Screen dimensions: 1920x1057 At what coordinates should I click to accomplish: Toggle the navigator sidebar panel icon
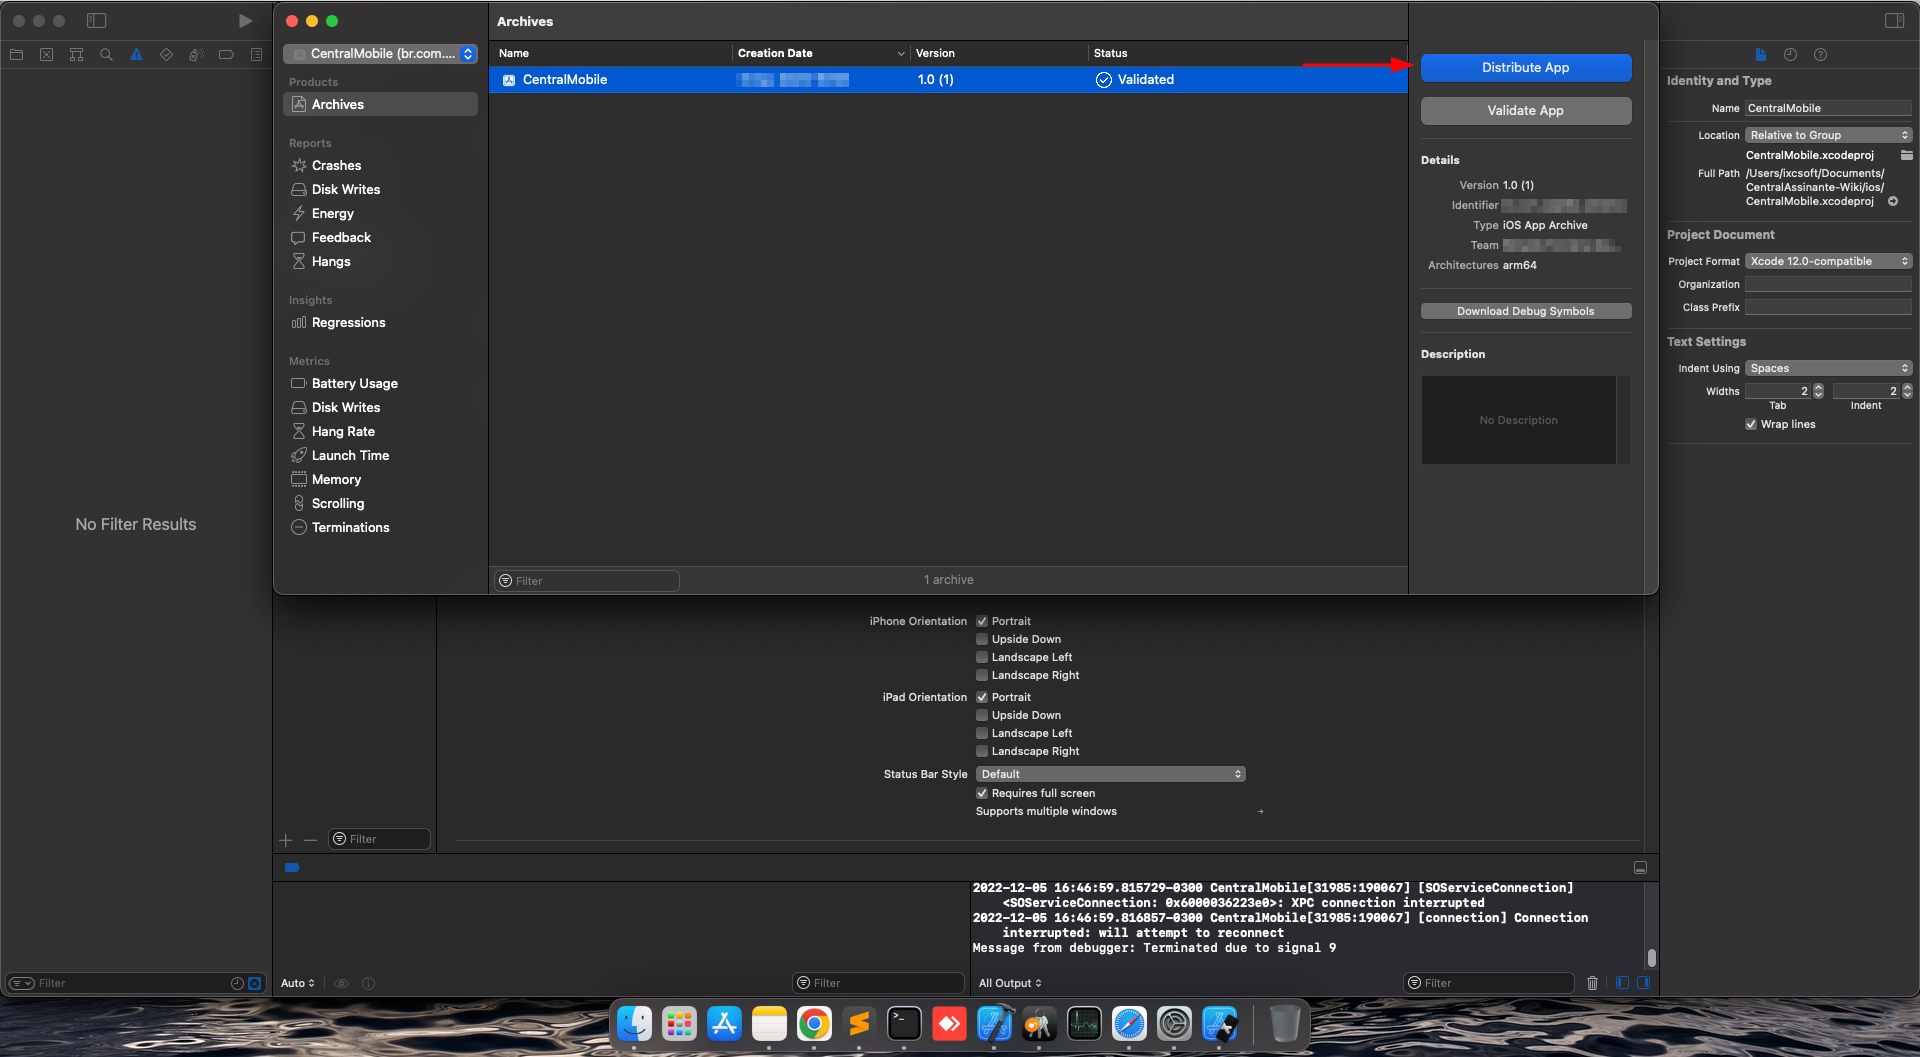click(x=97, y=21)
